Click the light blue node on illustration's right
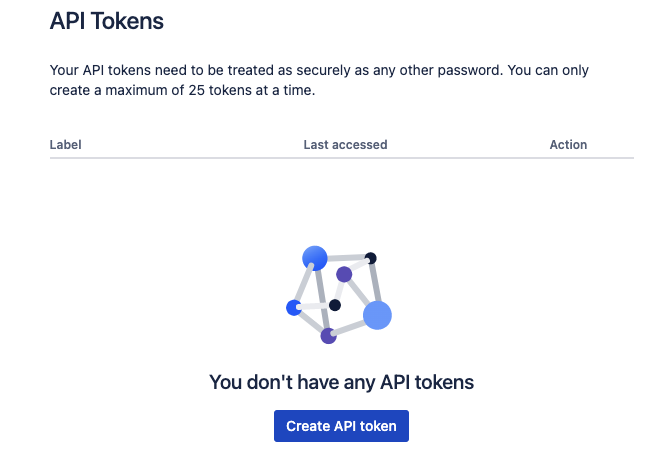670x461 pixels. 377,315
